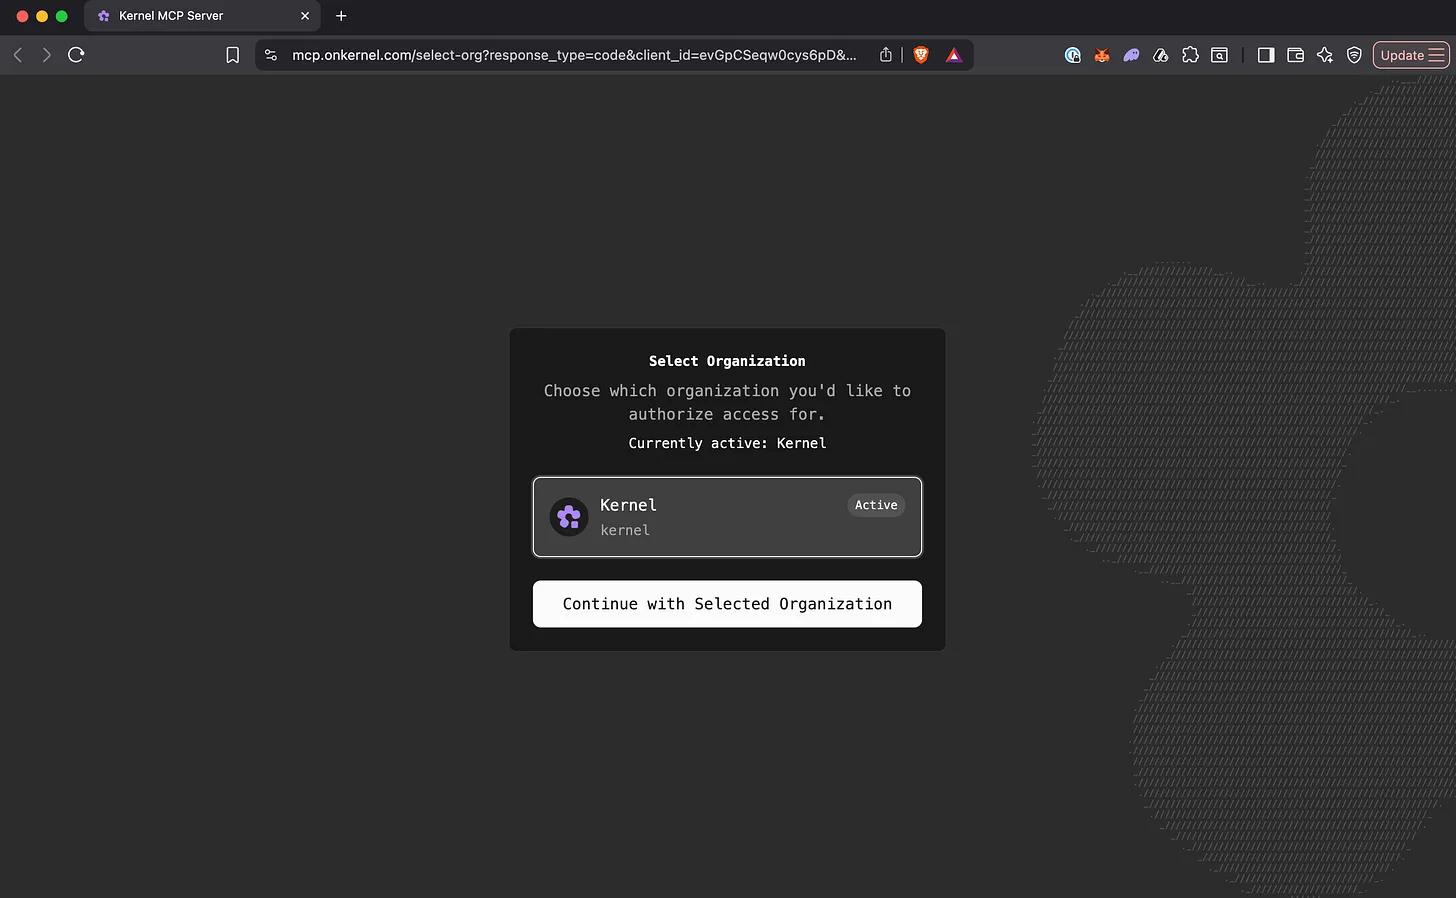Open the pen-shaped extension icon next to Phantom

[x=1160, y=55]
